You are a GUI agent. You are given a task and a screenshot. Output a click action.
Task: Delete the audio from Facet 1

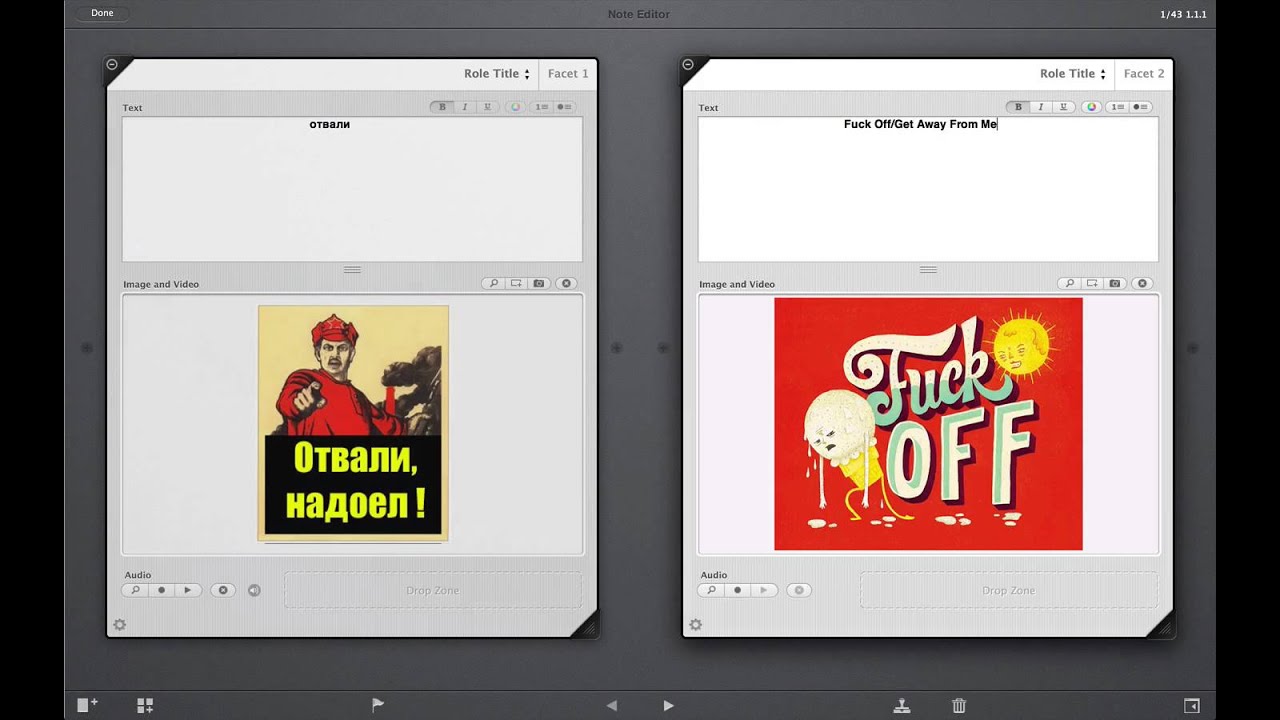click(223, 591)
